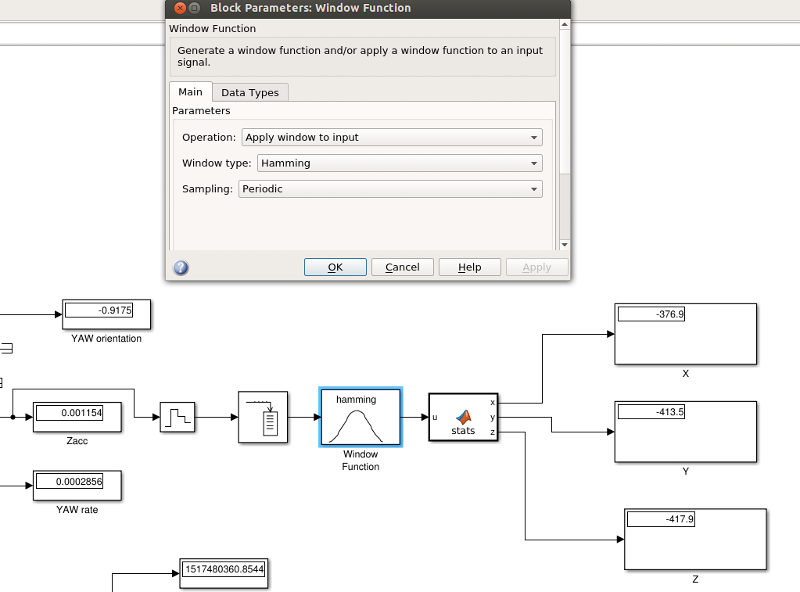Select the Main tab
800x592 pixels.
189,91
